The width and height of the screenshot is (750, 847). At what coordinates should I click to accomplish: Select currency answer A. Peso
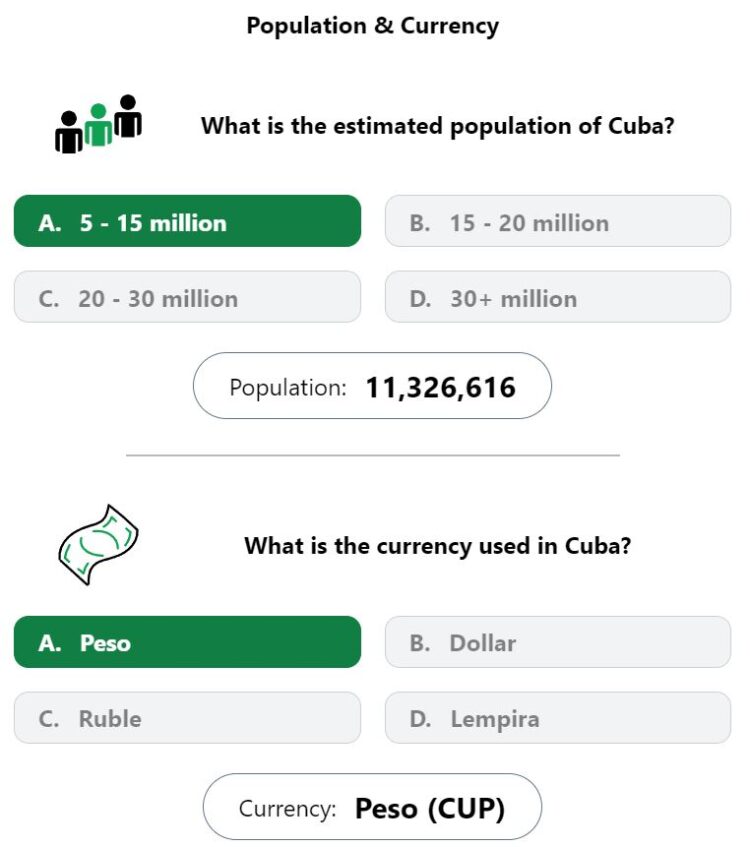coord(188,642)
